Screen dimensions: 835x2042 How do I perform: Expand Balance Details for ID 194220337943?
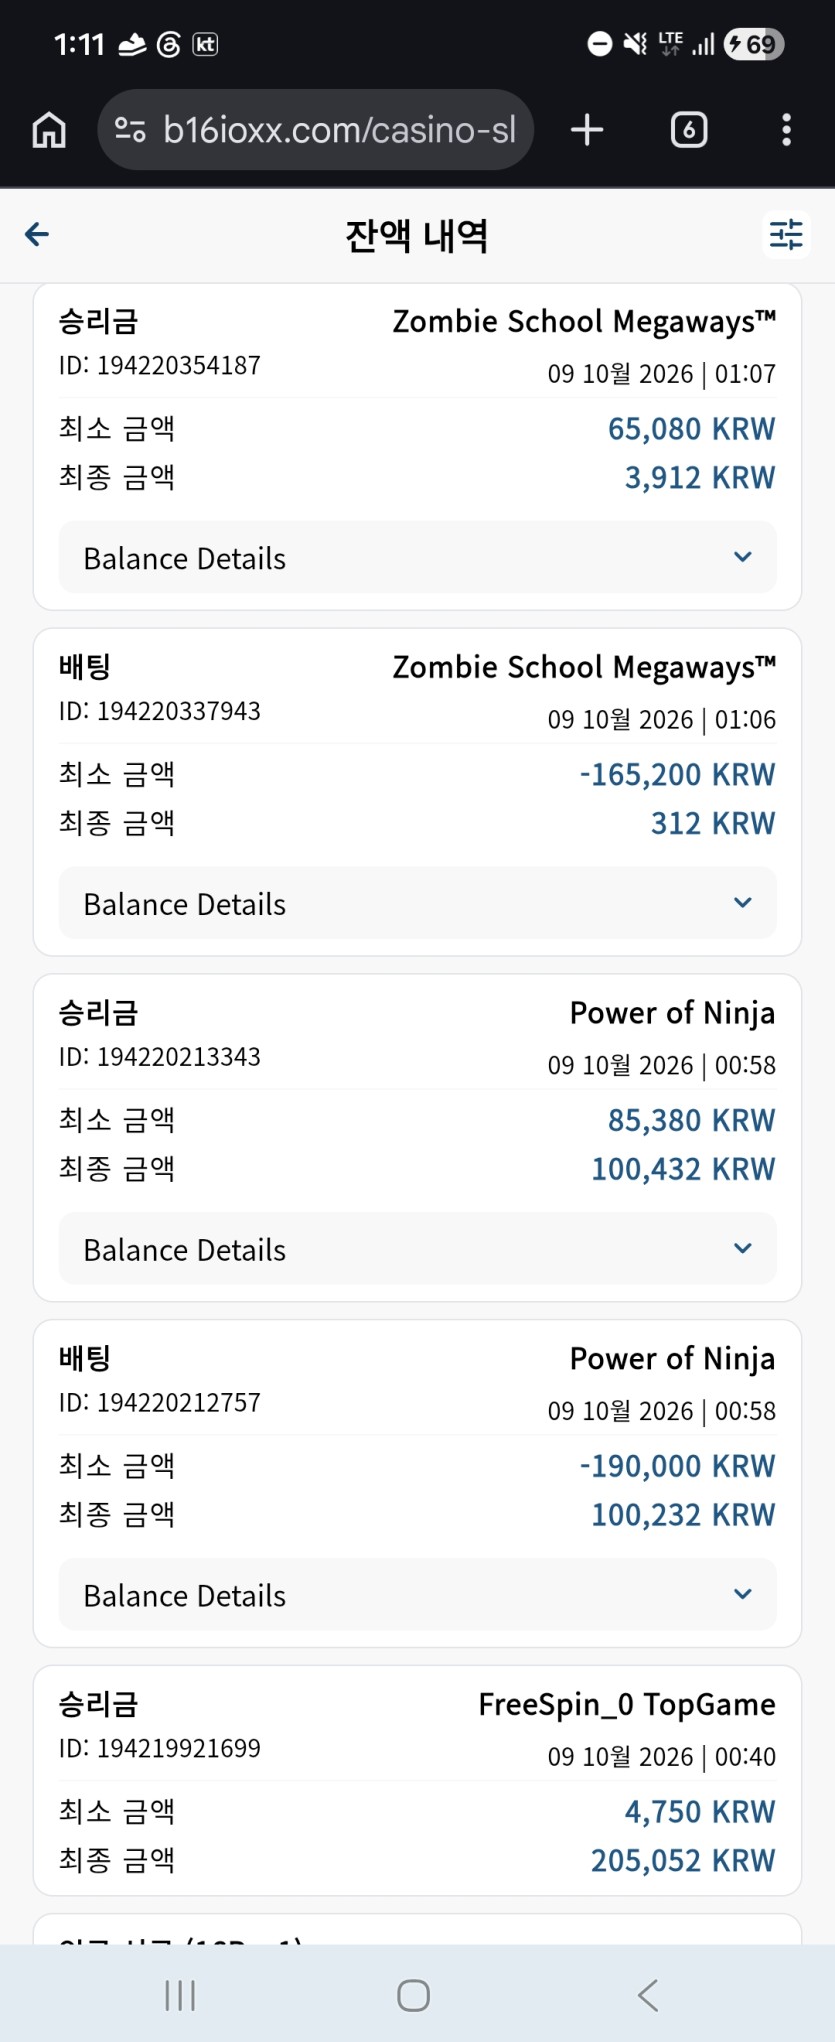click(417, 903)
